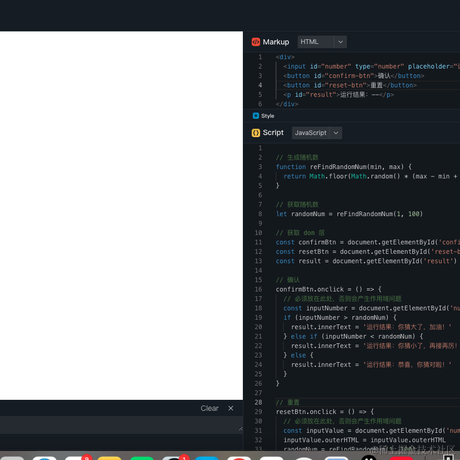Viewport: 460px width, 460px height.
Task: Clear the console output
Action: click(209, 408)
